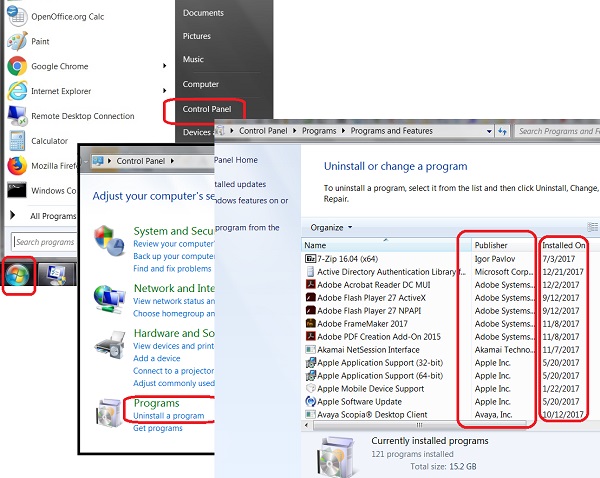600x478 pixels.
Task: Click View network status link
Action: click(173, 301)
